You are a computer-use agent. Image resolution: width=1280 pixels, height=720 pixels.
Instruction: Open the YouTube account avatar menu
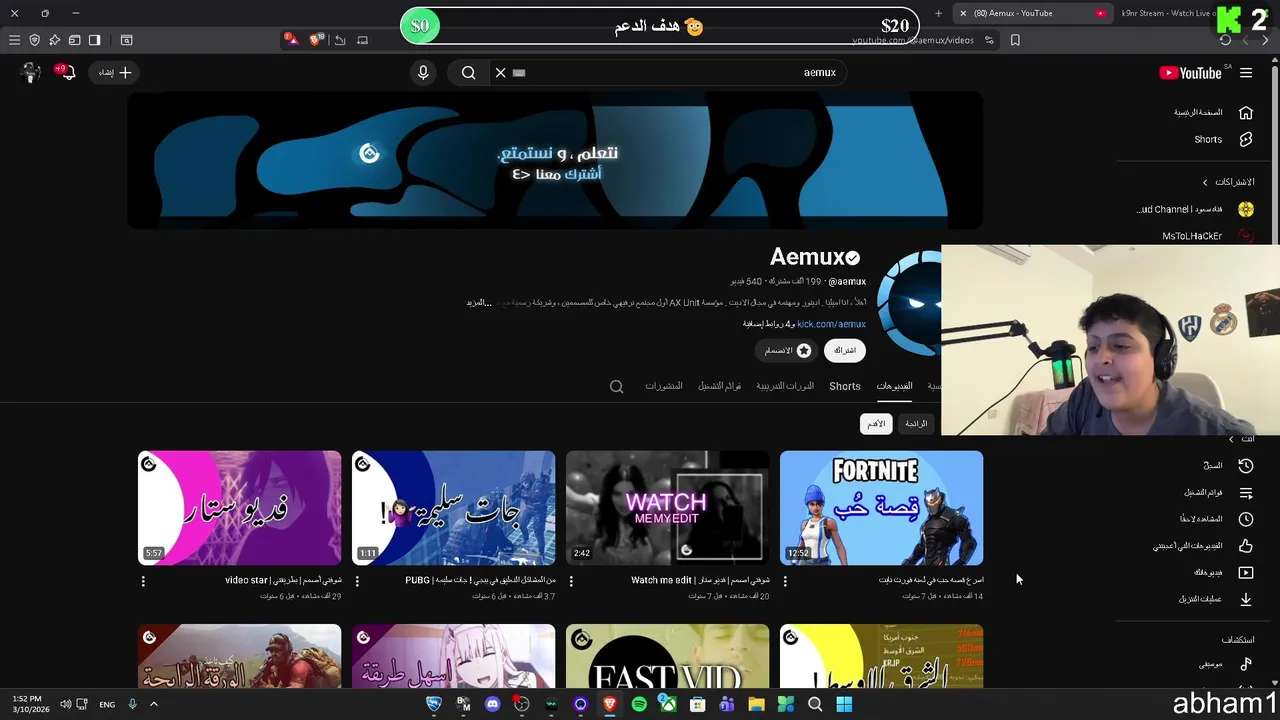pyautogui.click(x=30, y=72)
